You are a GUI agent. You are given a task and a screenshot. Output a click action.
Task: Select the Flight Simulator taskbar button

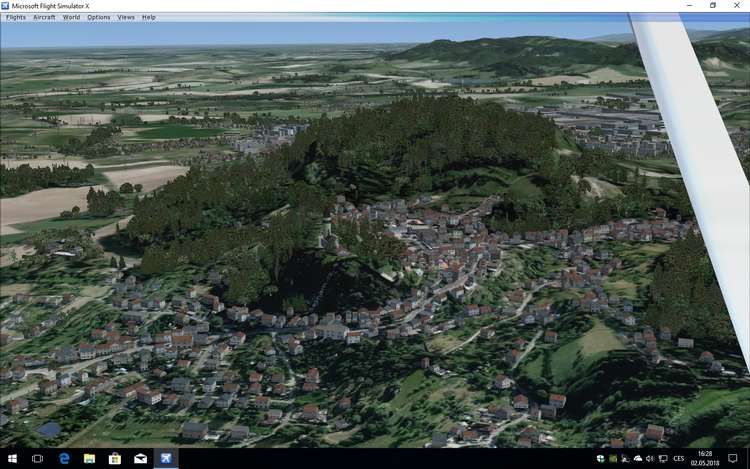click(167, 458)
